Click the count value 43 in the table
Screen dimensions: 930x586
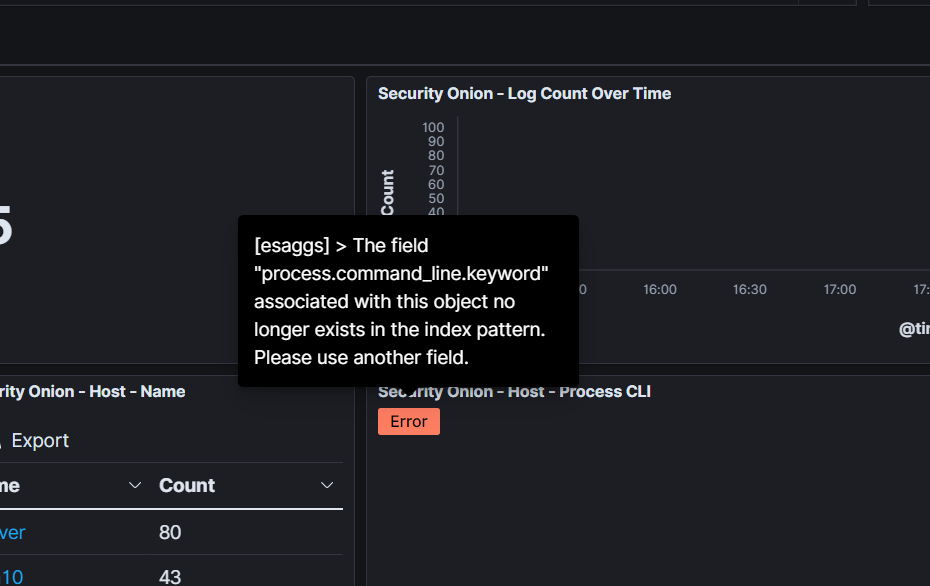pyautogui.click(x=170, y=577)
